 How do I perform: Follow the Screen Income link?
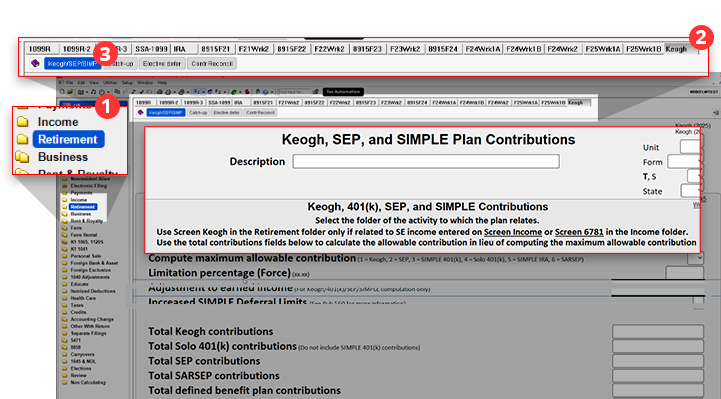click(513, 232)
